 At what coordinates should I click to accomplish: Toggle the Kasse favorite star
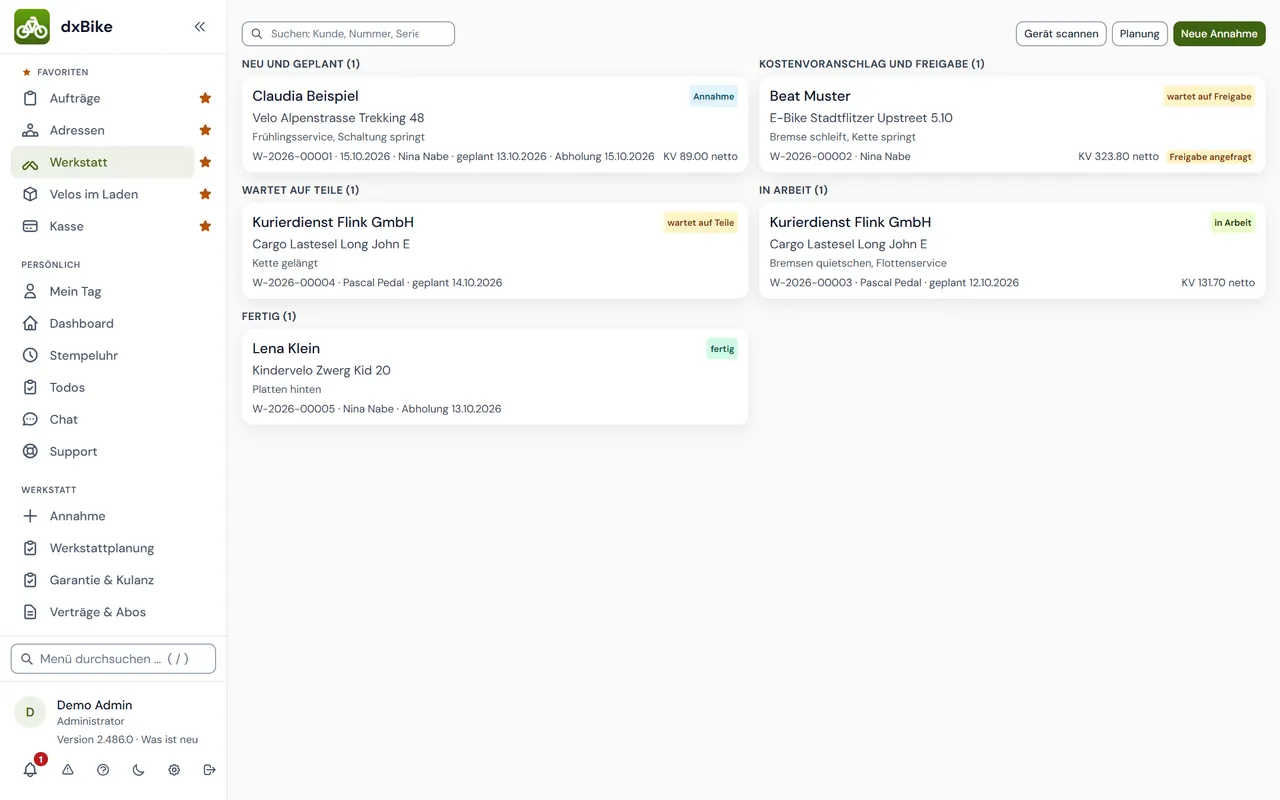coord(205,226)
